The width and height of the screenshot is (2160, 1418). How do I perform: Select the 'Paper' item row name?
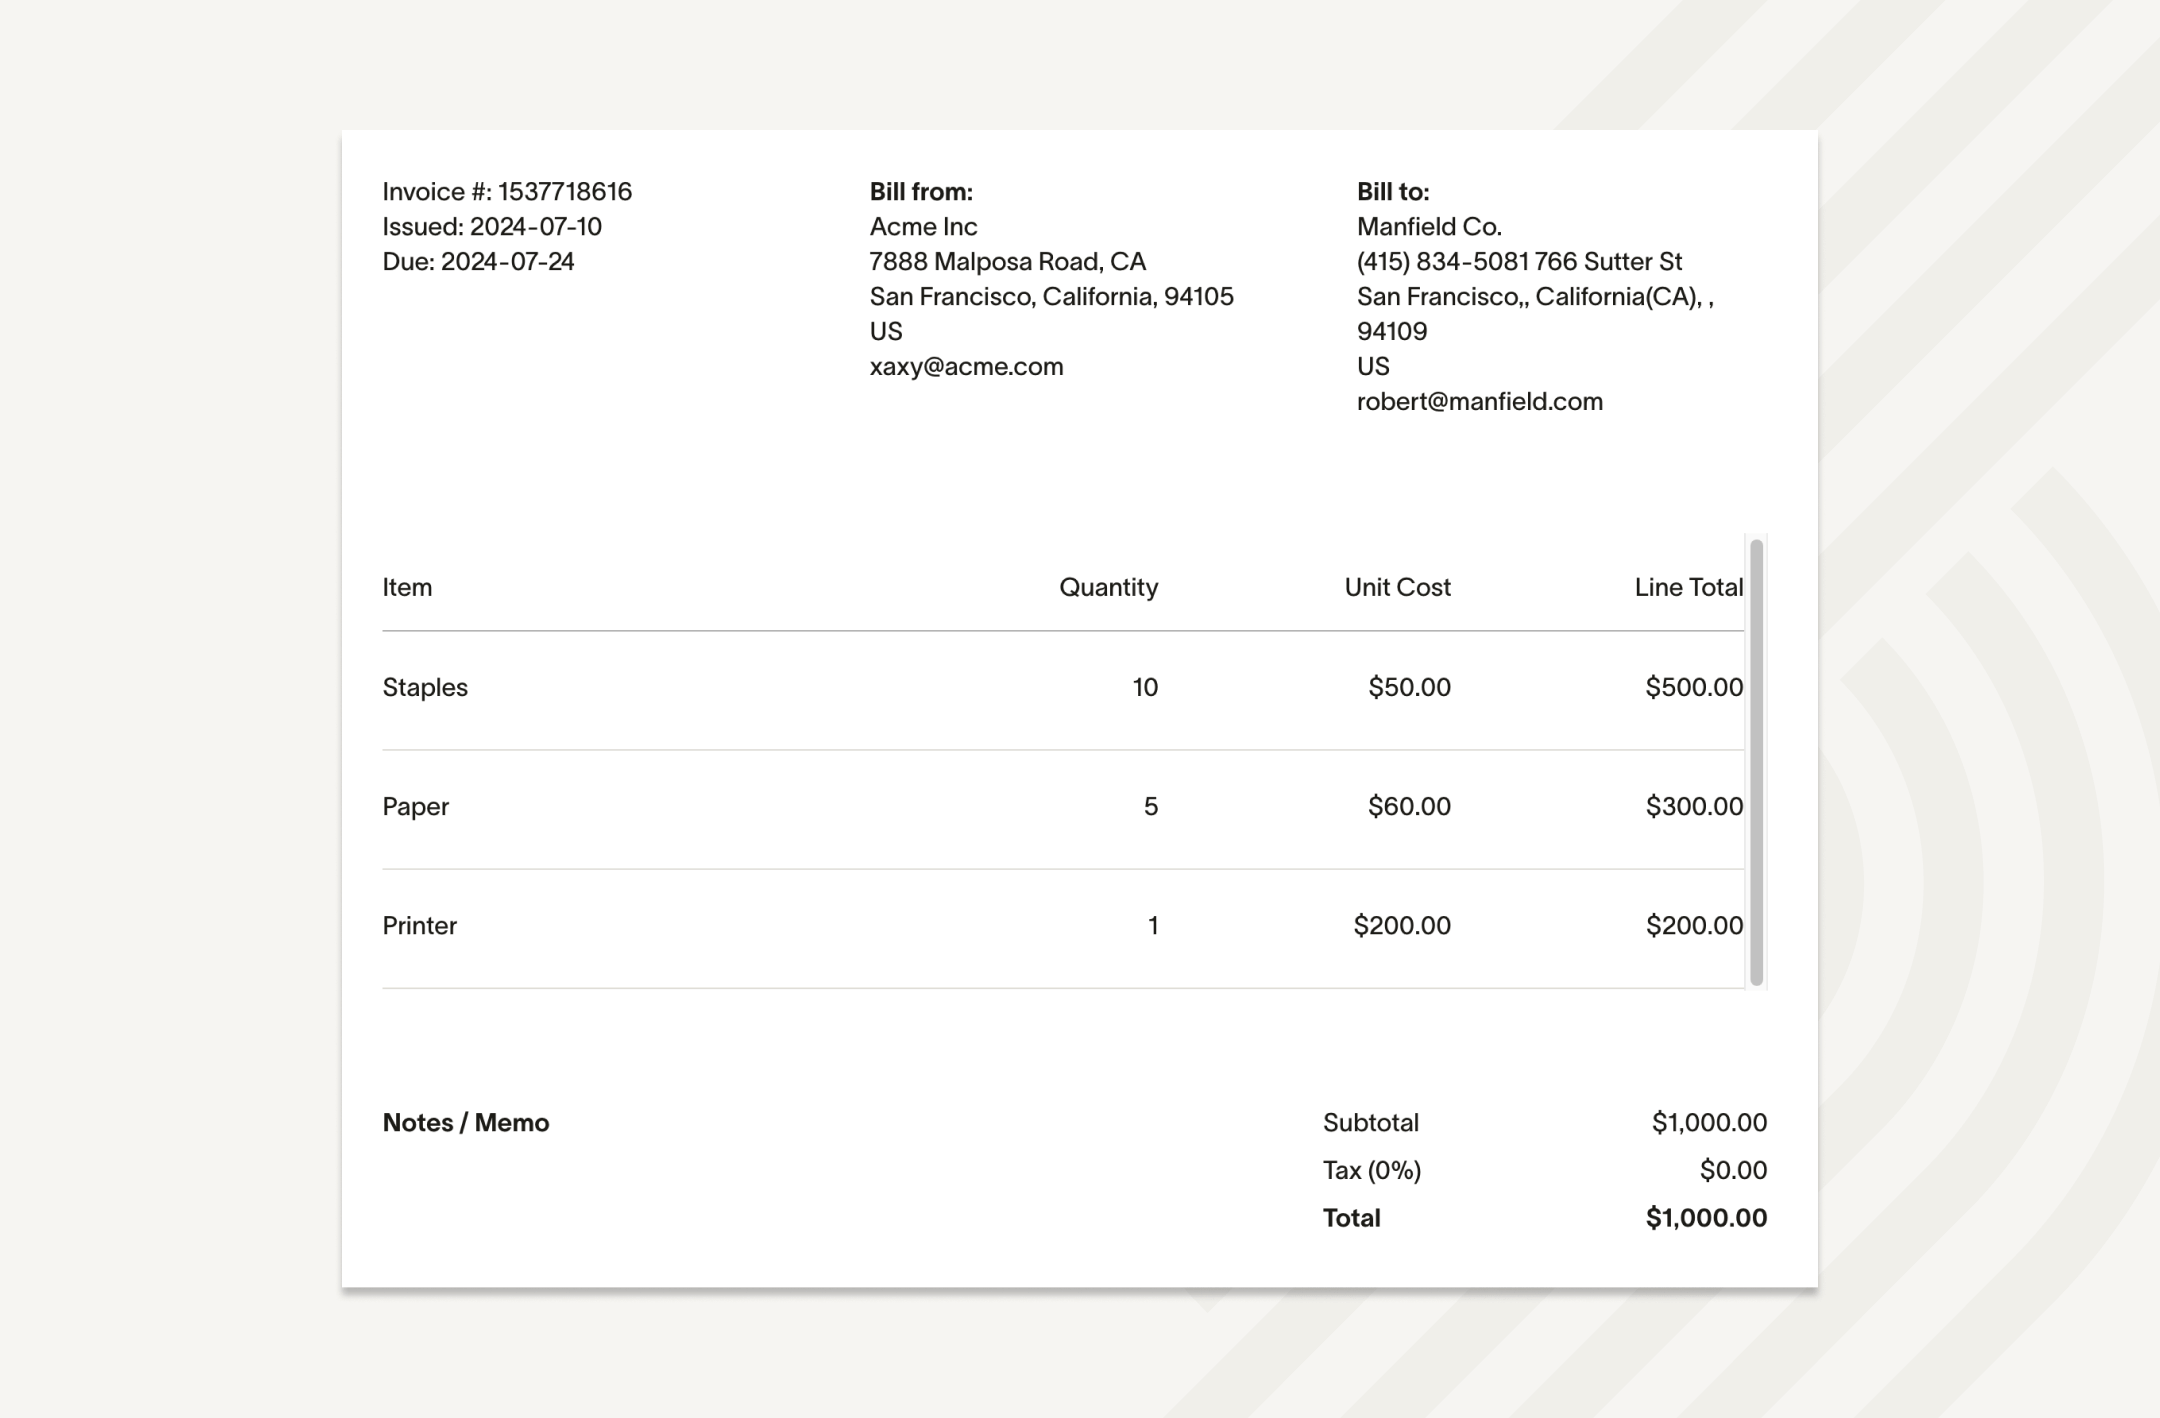click(x=415, y=806)
